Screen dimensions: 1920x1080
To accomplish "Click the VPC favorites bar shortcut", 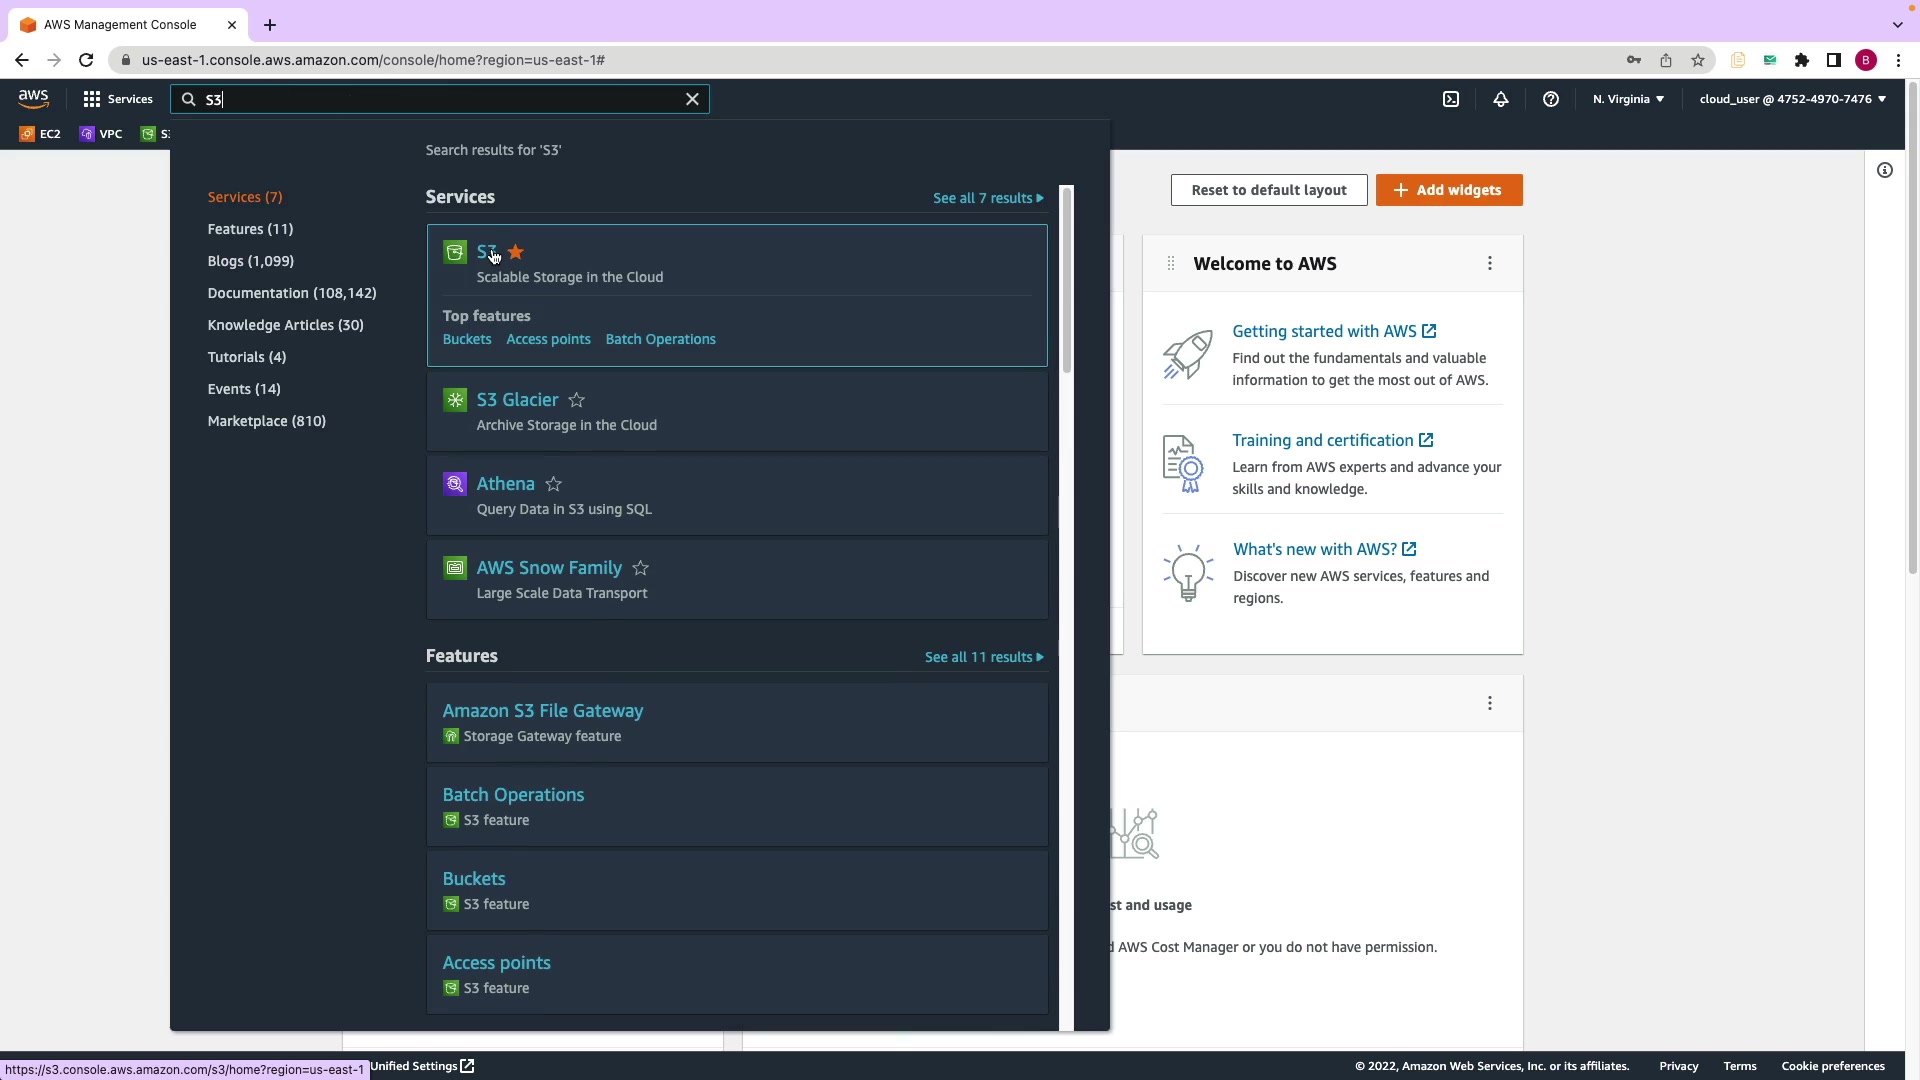I will coord(101,134).
